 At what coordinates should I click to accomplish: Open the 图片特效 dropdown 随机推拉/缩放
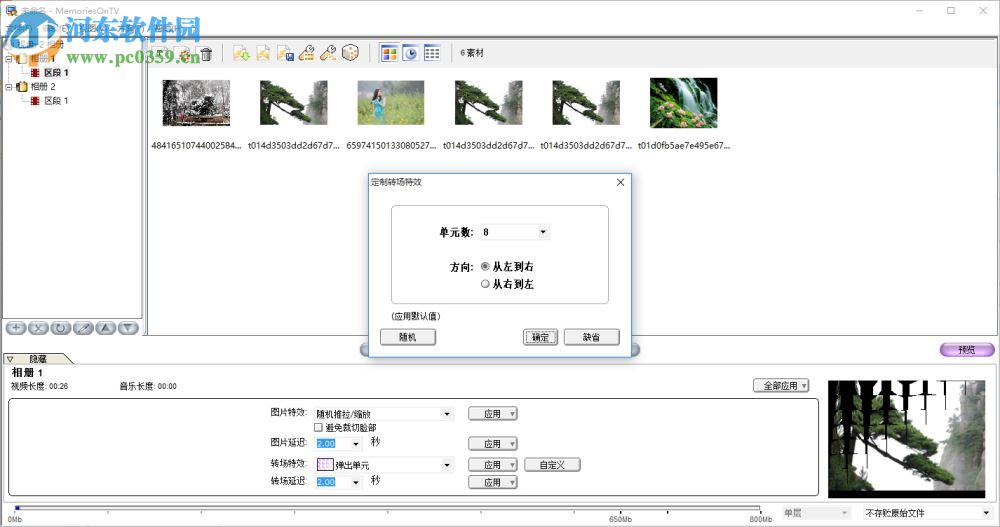[x=447, y=414]
